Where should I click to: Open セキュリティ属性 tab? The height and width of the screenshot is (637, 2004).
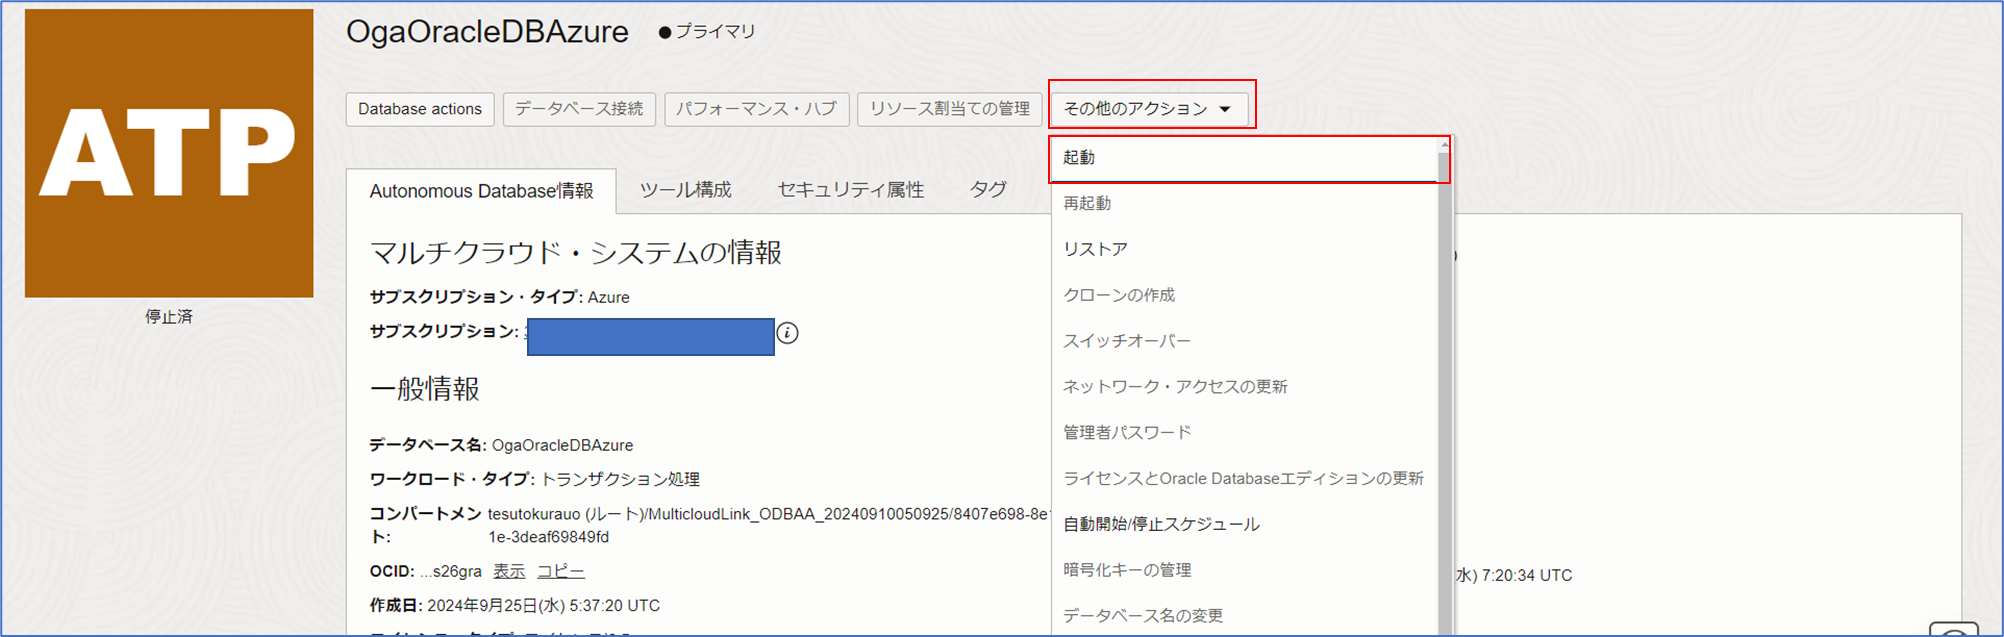851,190
